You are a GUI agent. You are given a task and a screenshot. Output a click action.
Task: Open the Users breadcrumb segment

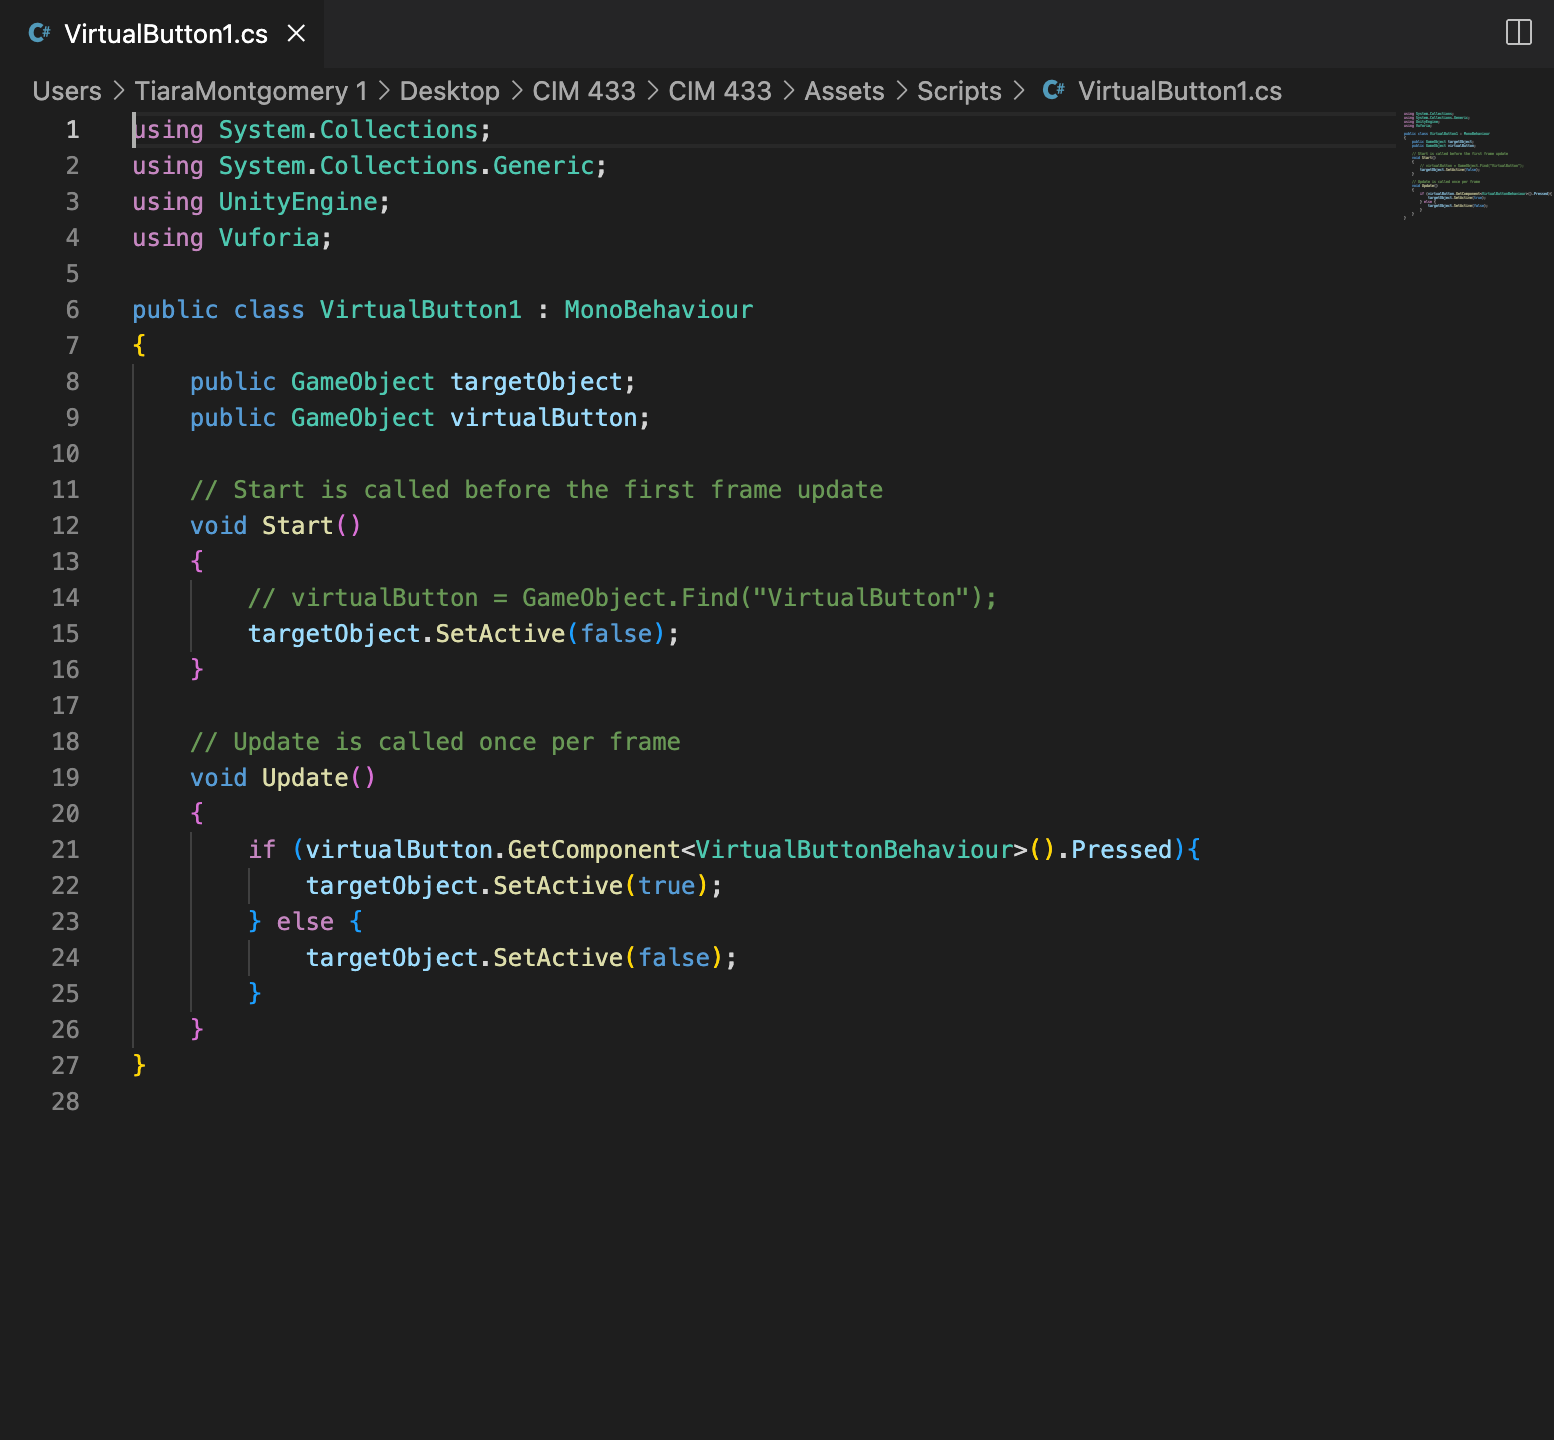[67, 91]
